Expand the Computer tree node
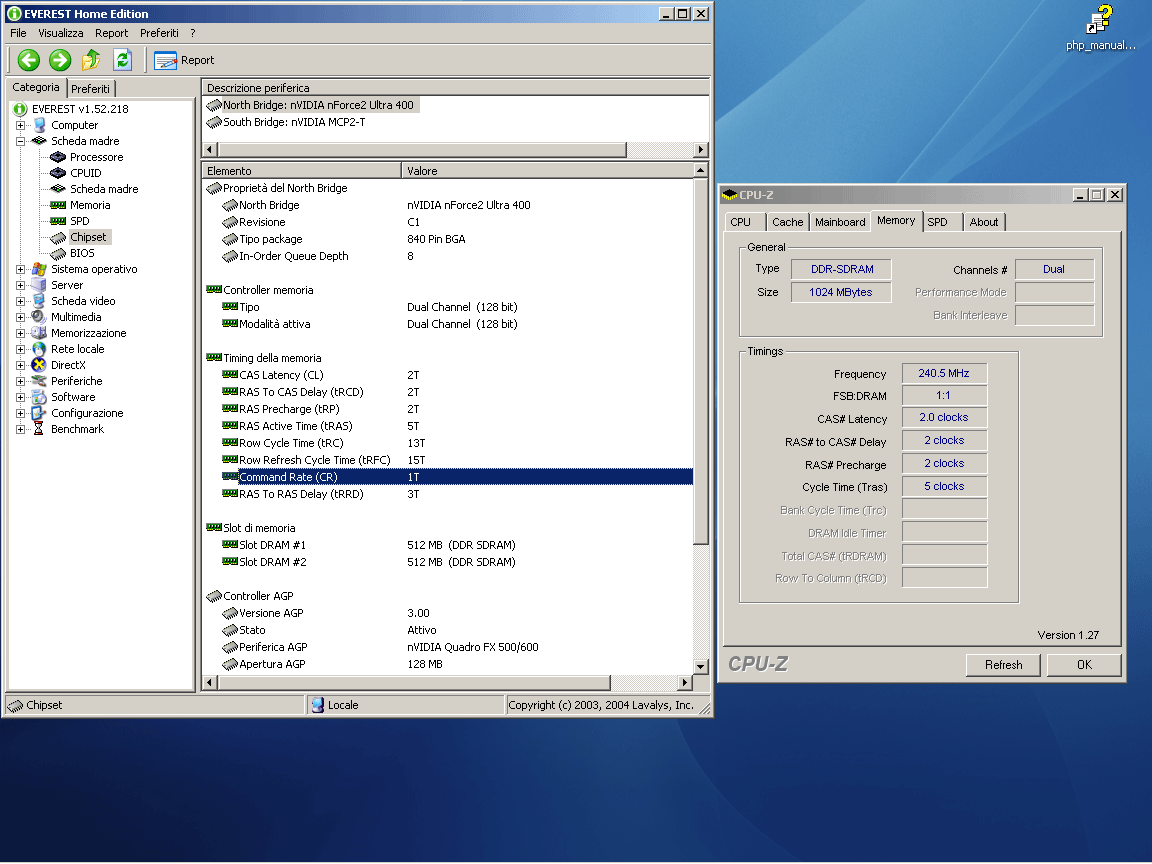The image size is (1152, 864). coord(21,126)
